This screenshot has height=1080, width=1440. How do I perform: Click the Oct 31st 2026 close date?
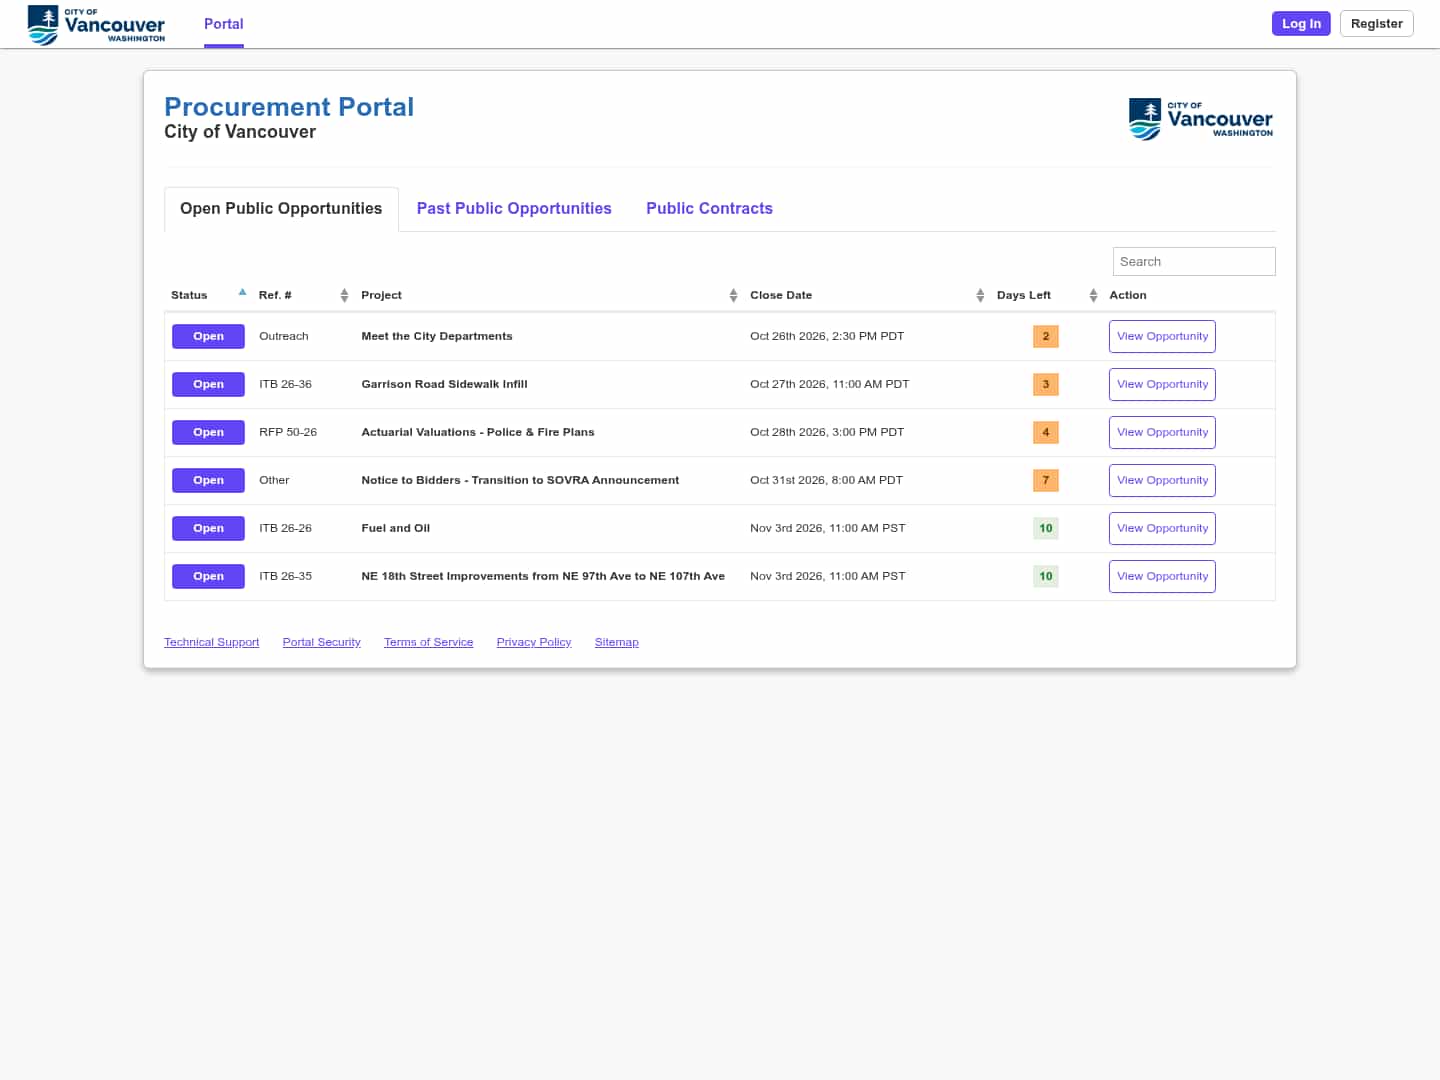point(826,480)
